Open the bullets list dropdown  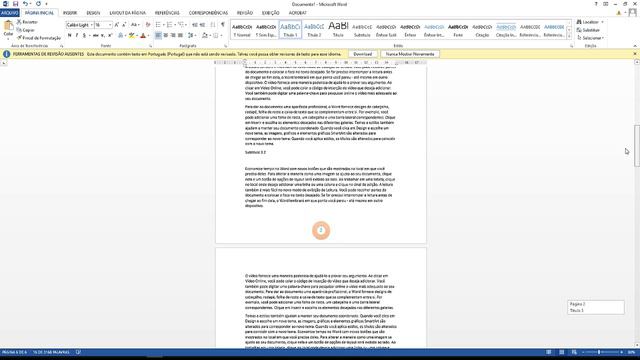(163, 25)
